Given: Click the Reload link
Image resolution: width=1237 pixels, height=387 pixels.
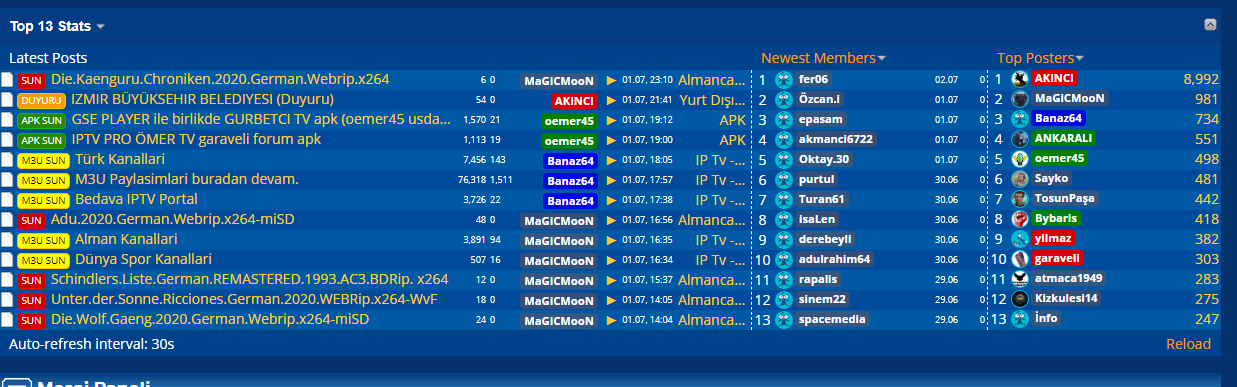Looking at the screenshot, I should pos(1188,344).
